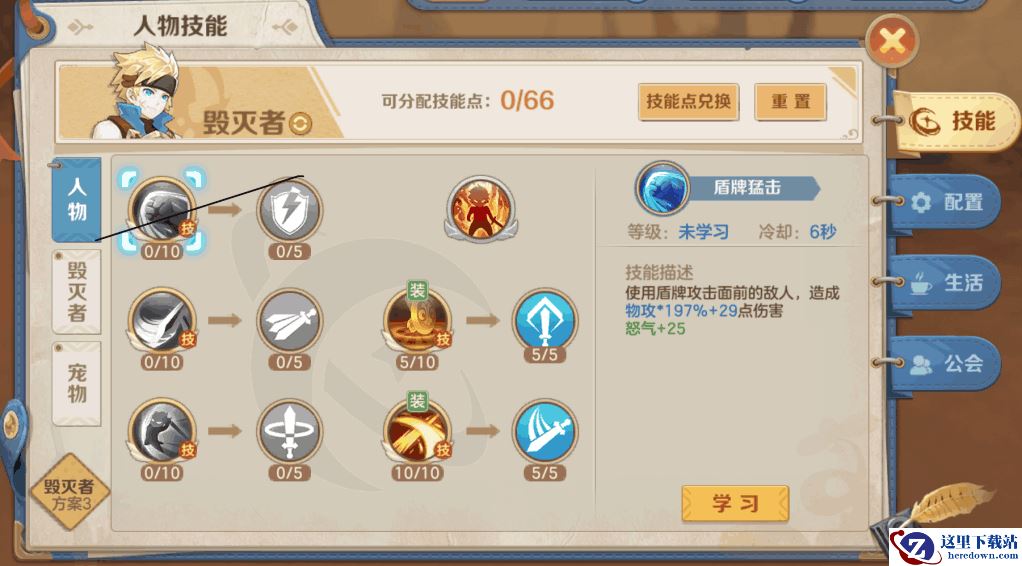Select the third-row grey strike skill 0/10
The image size is (1022, 566).
162,431
